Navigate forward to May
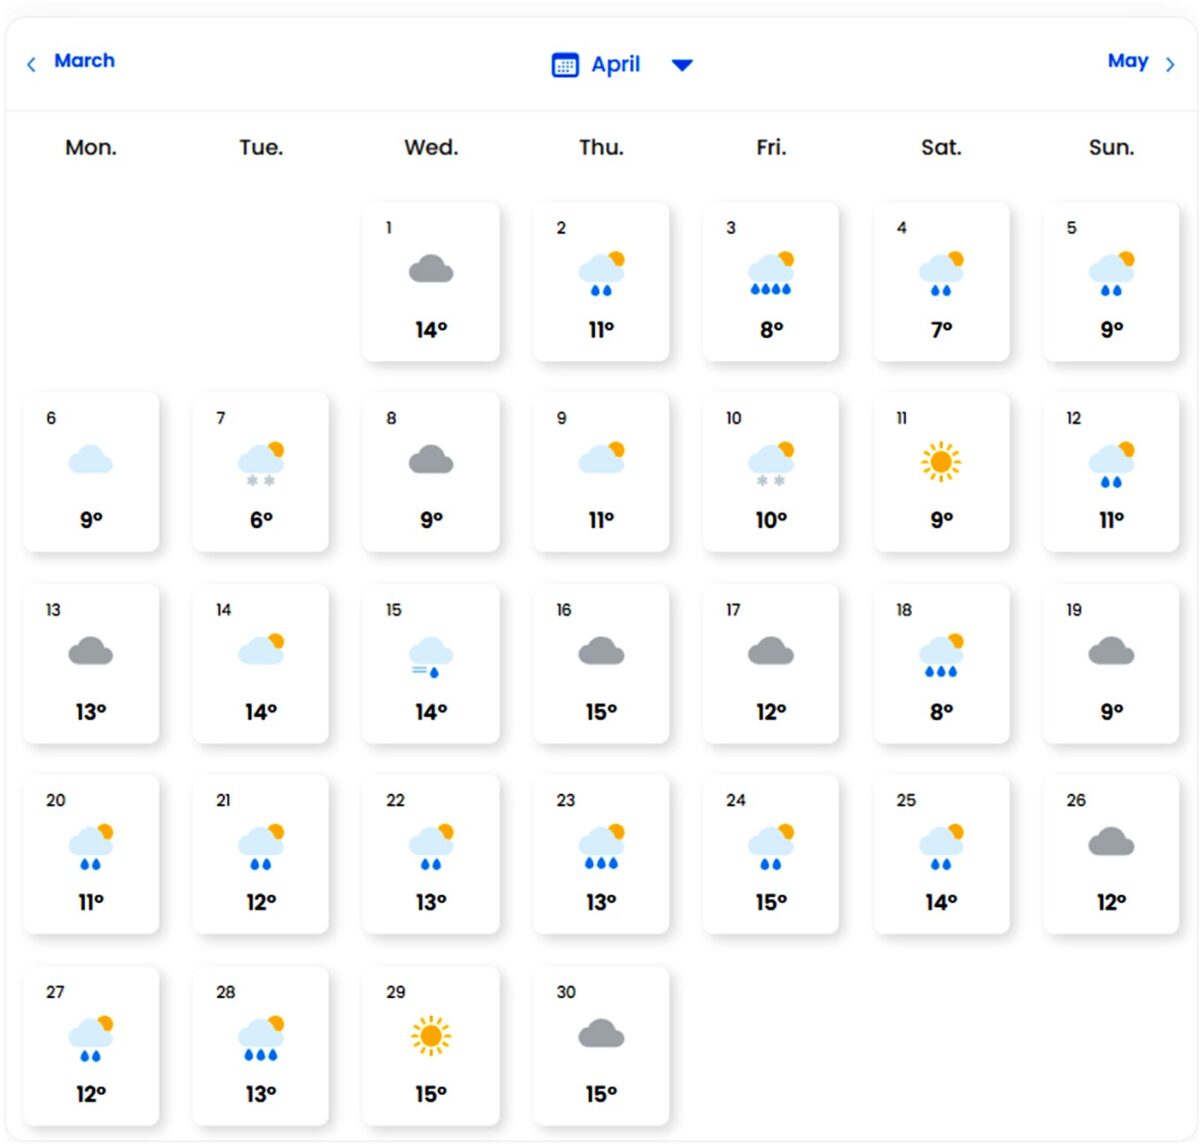This screenshot has width=1200, height=1148. coord(1128,61)
